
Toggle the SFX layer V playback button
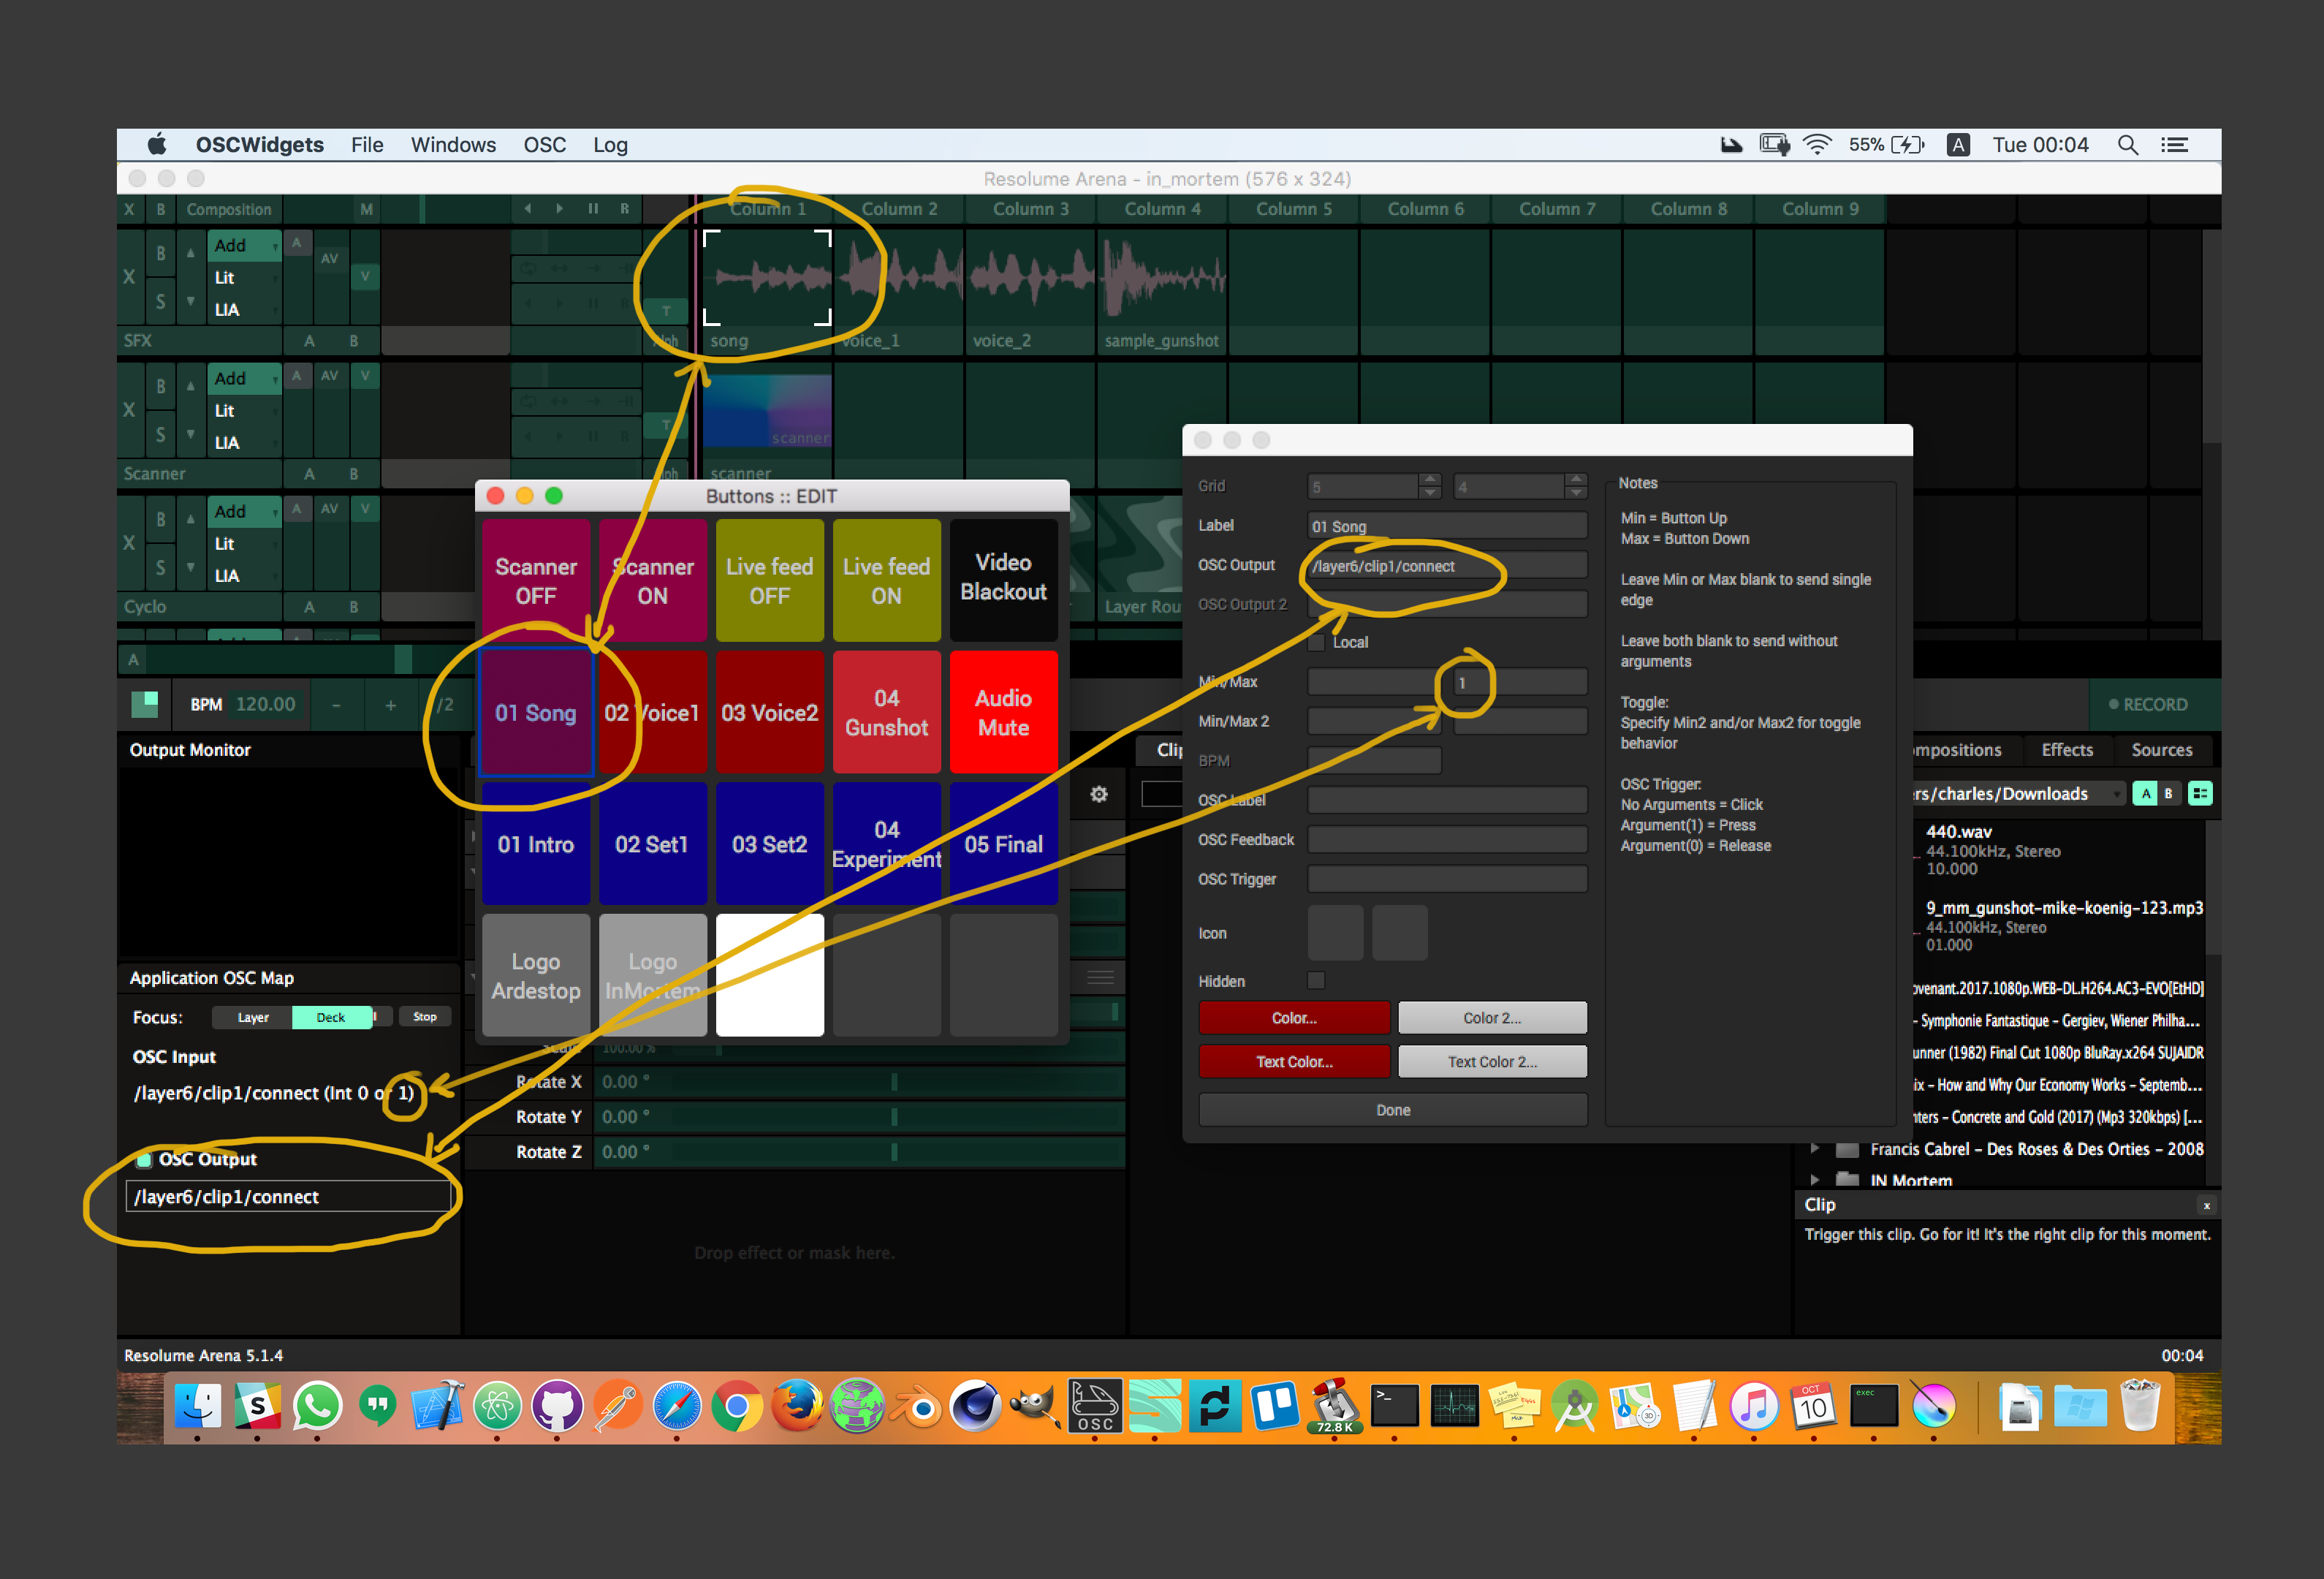(x=365, y=276)
